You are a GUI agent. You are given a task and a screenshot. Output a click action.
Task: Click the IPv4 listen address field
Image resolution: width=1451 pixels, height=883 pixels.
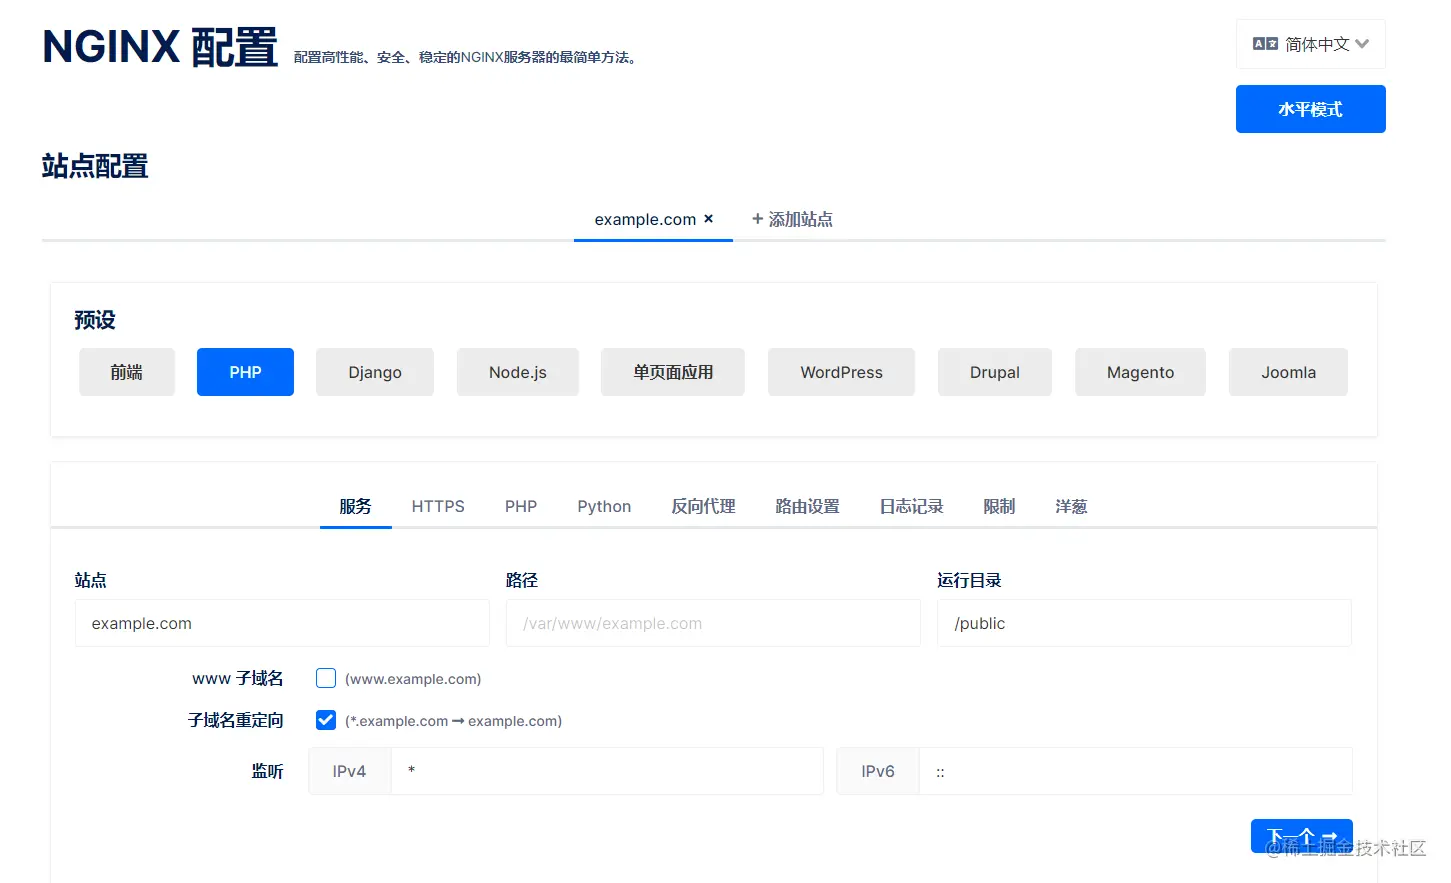(607, 771)
